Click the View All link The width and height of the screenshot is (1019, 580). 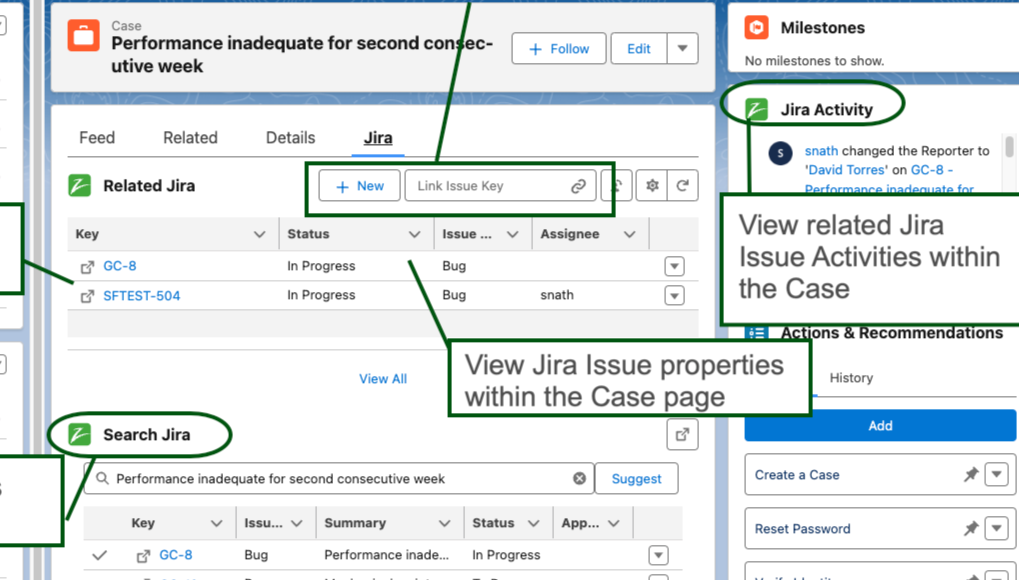point(383,378)
